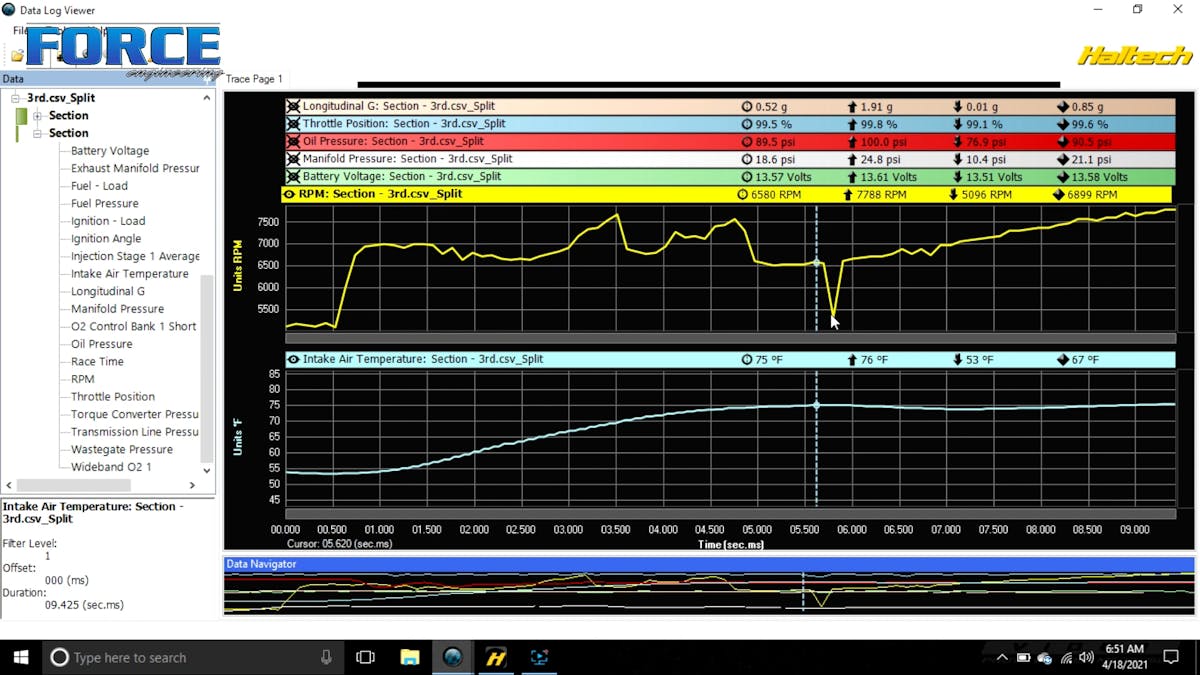Toggle the Intake Air Temperature eye icon
Image resolution: width=1200 pixels, height=675 pixels.
coord(293,359)
